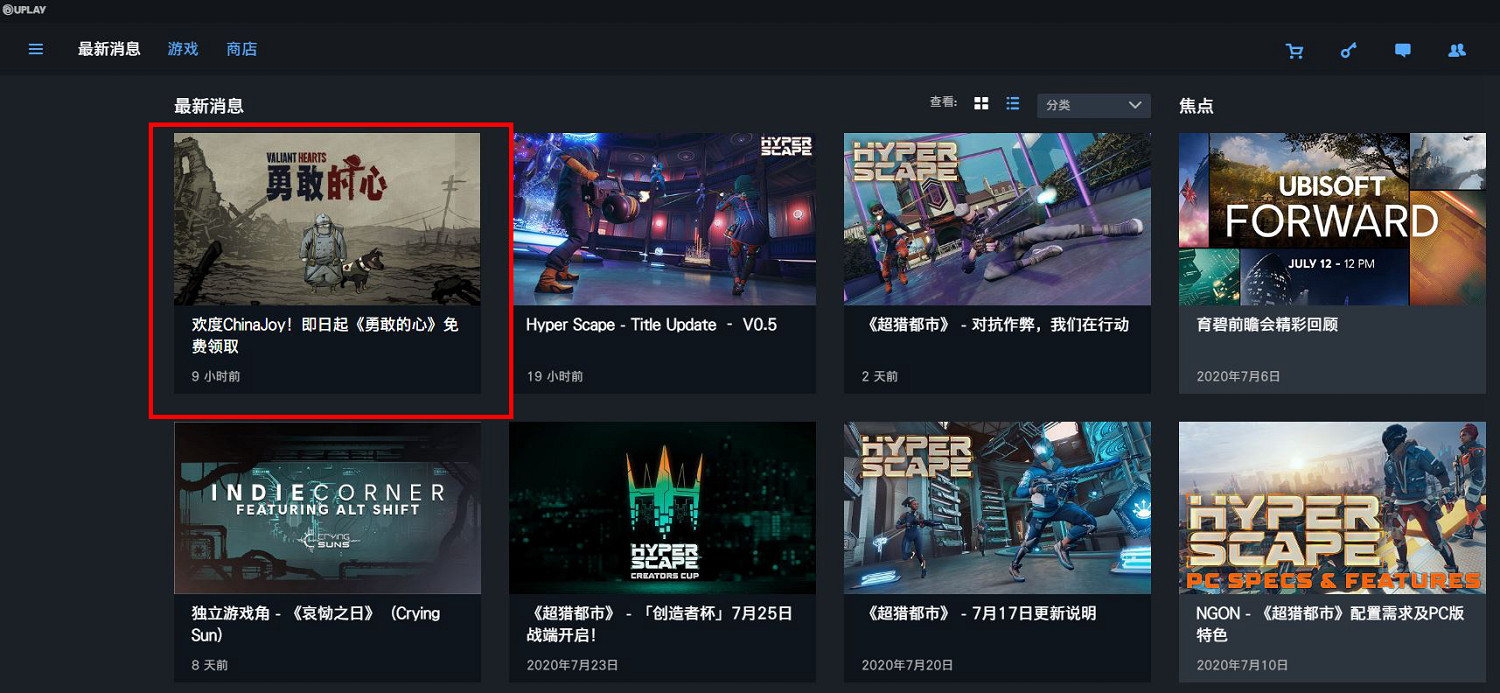Open the 育碧前瞻会精彩回顾 focus story

[x=1332, y=260]
